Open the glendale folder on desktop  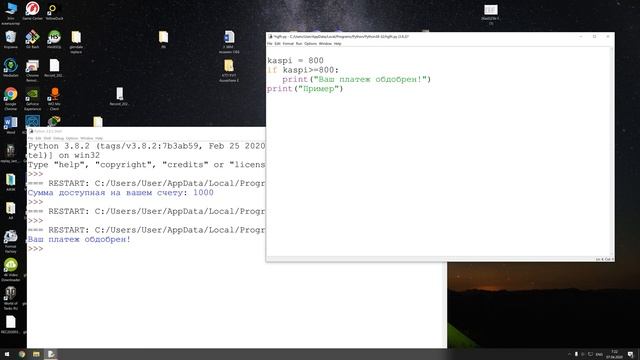click(76, 42)
